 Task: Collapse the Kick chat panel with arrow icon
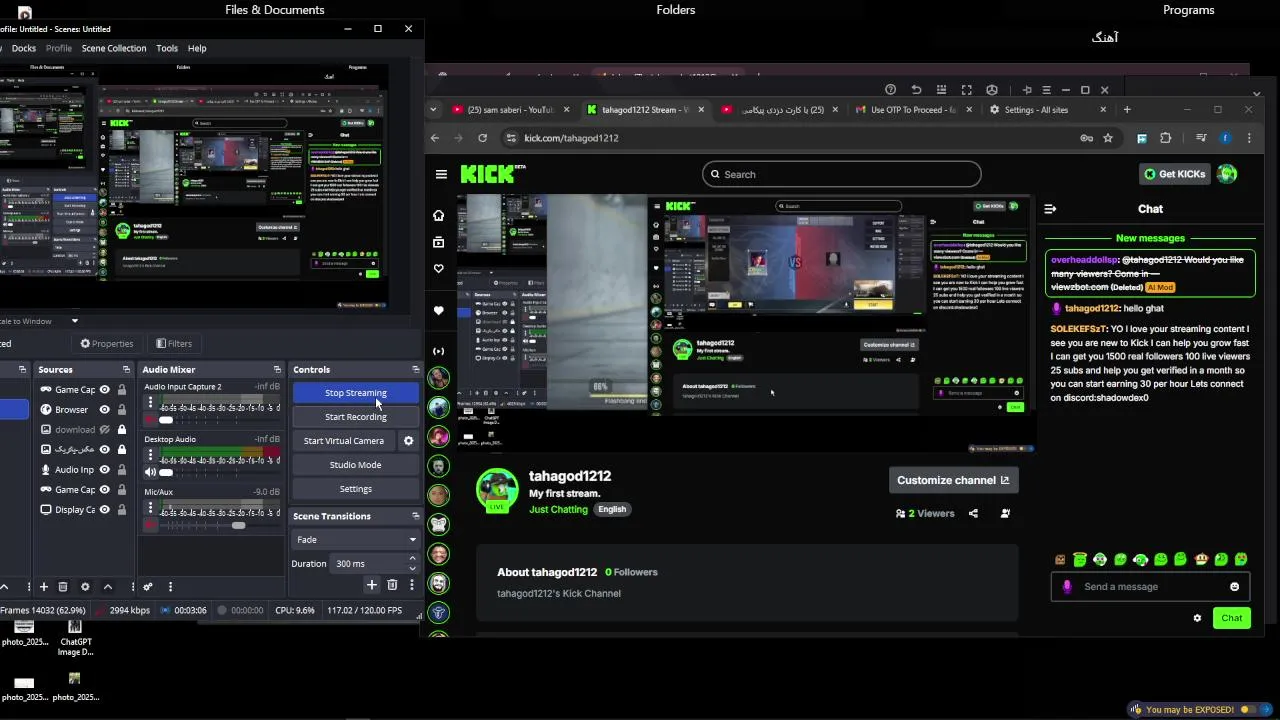tap(1050, 209)
